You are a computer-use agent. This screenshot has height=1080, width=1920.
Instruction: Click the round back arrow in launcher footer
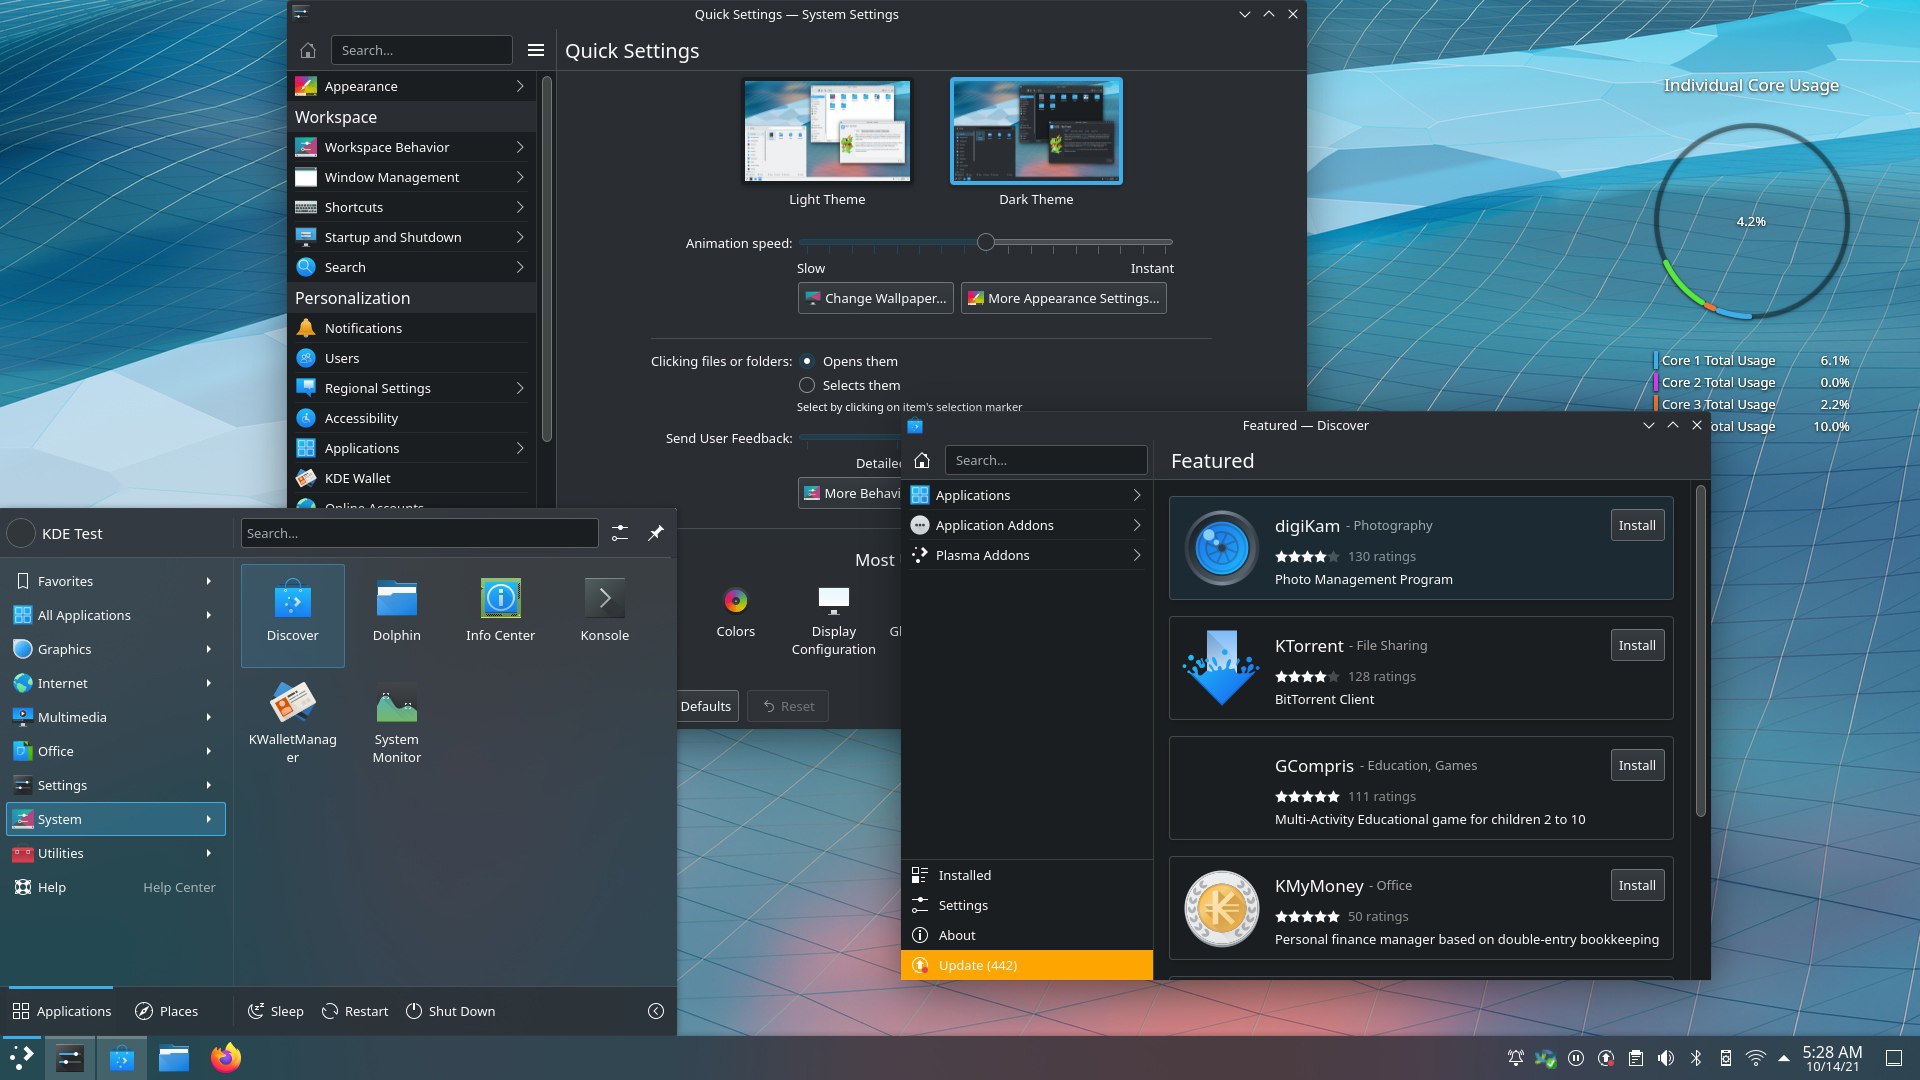tap(656, 1011)
